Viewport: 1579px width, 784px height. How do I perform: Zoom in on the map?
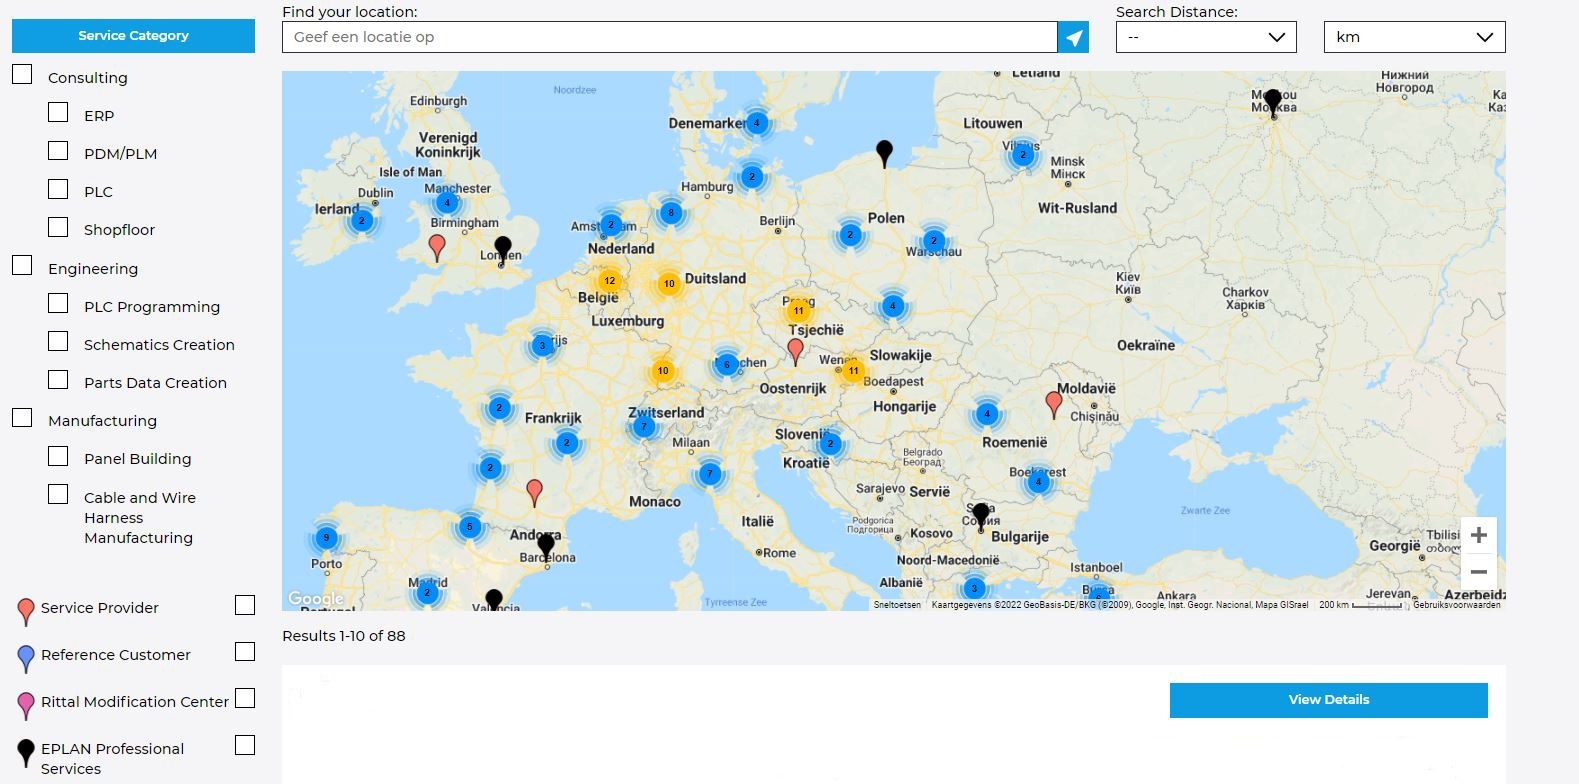1478,536
